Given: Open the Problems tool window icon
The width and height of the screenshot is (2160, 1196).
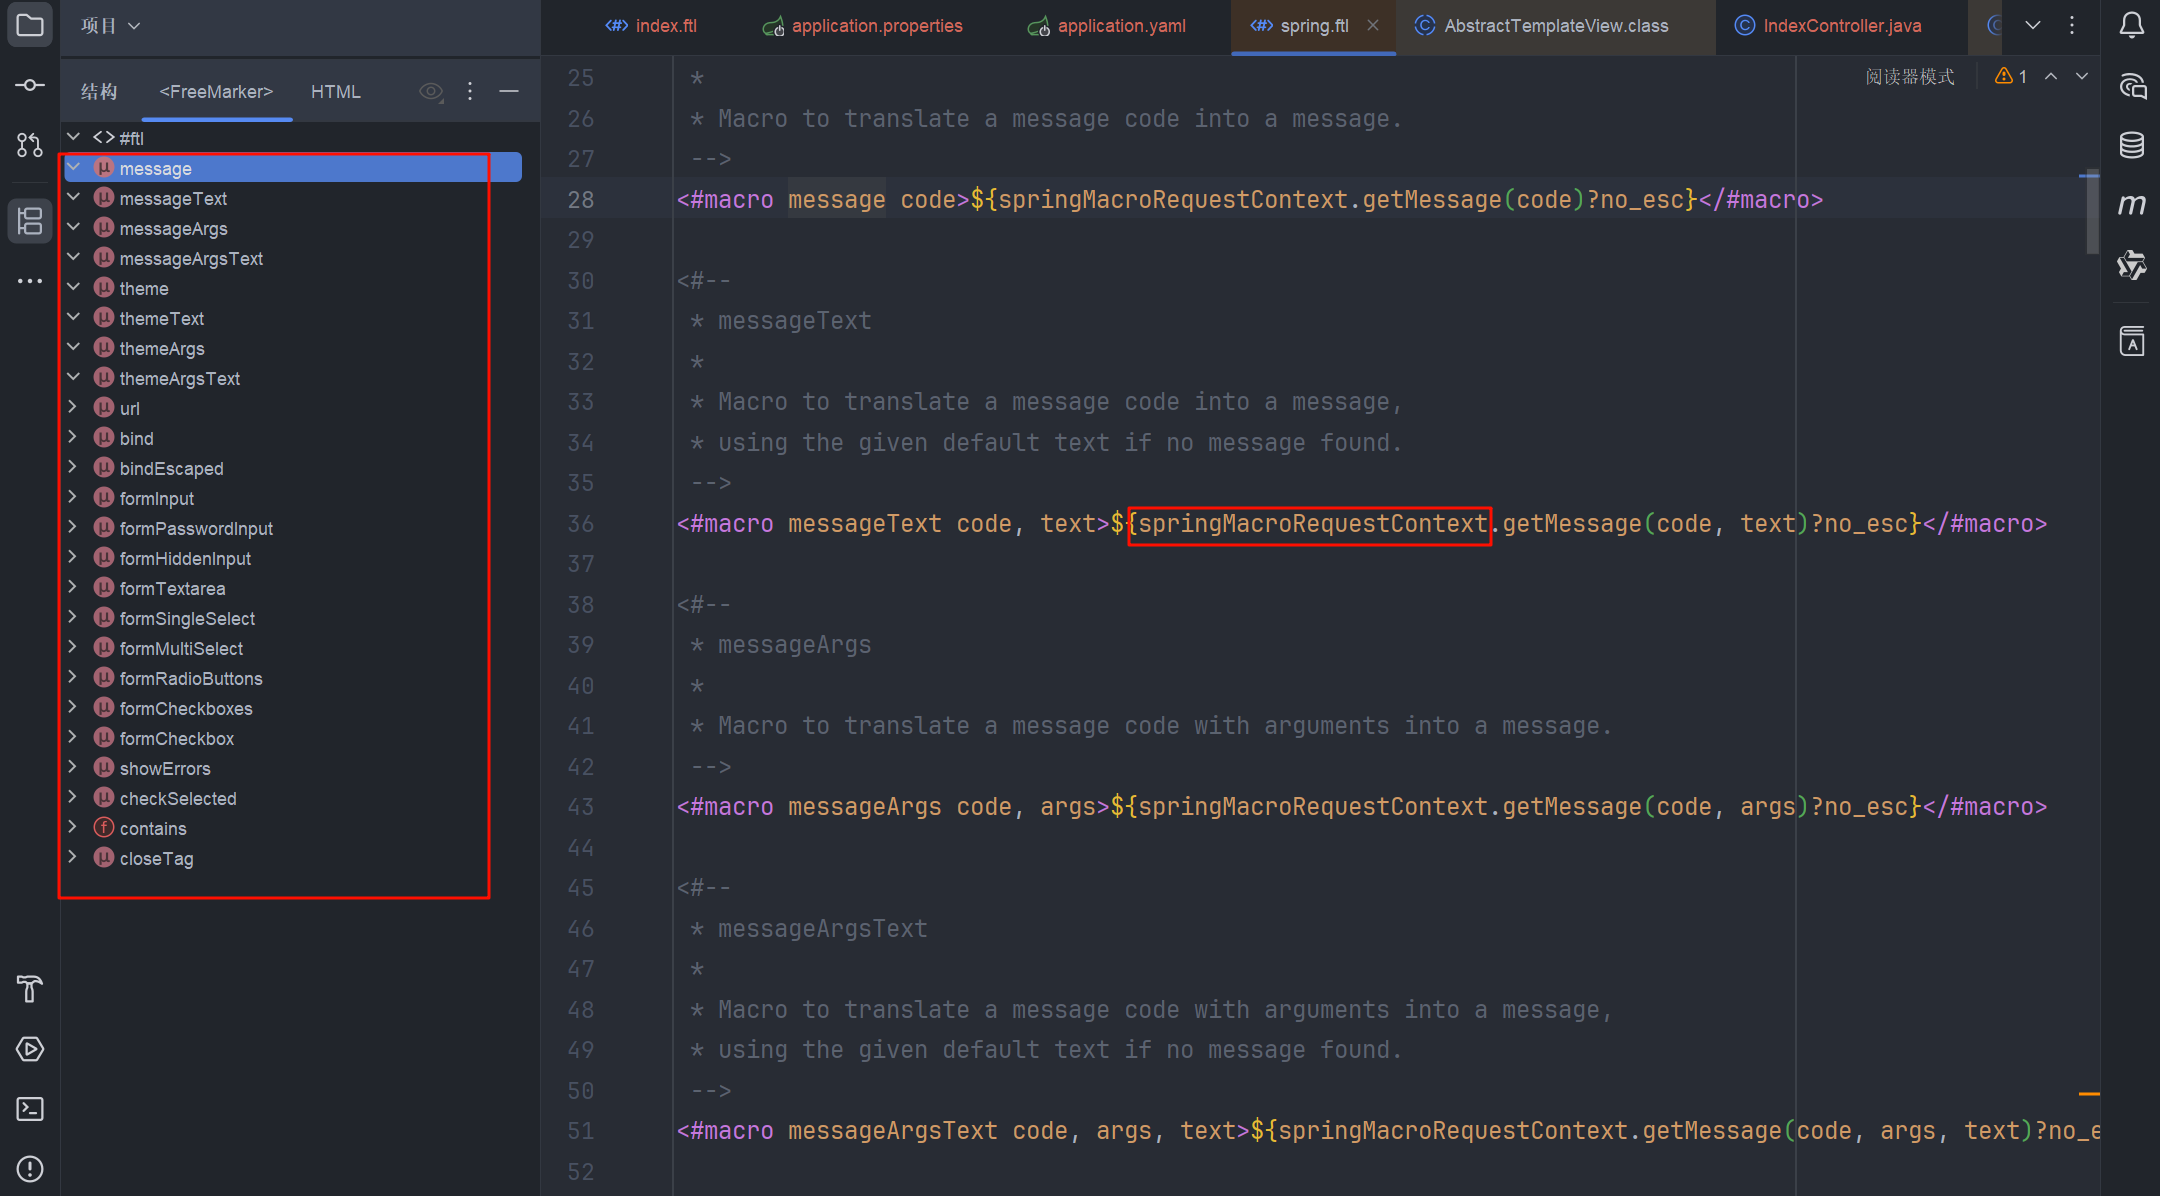Looking at the screenshot, I should pos(30,1168).
